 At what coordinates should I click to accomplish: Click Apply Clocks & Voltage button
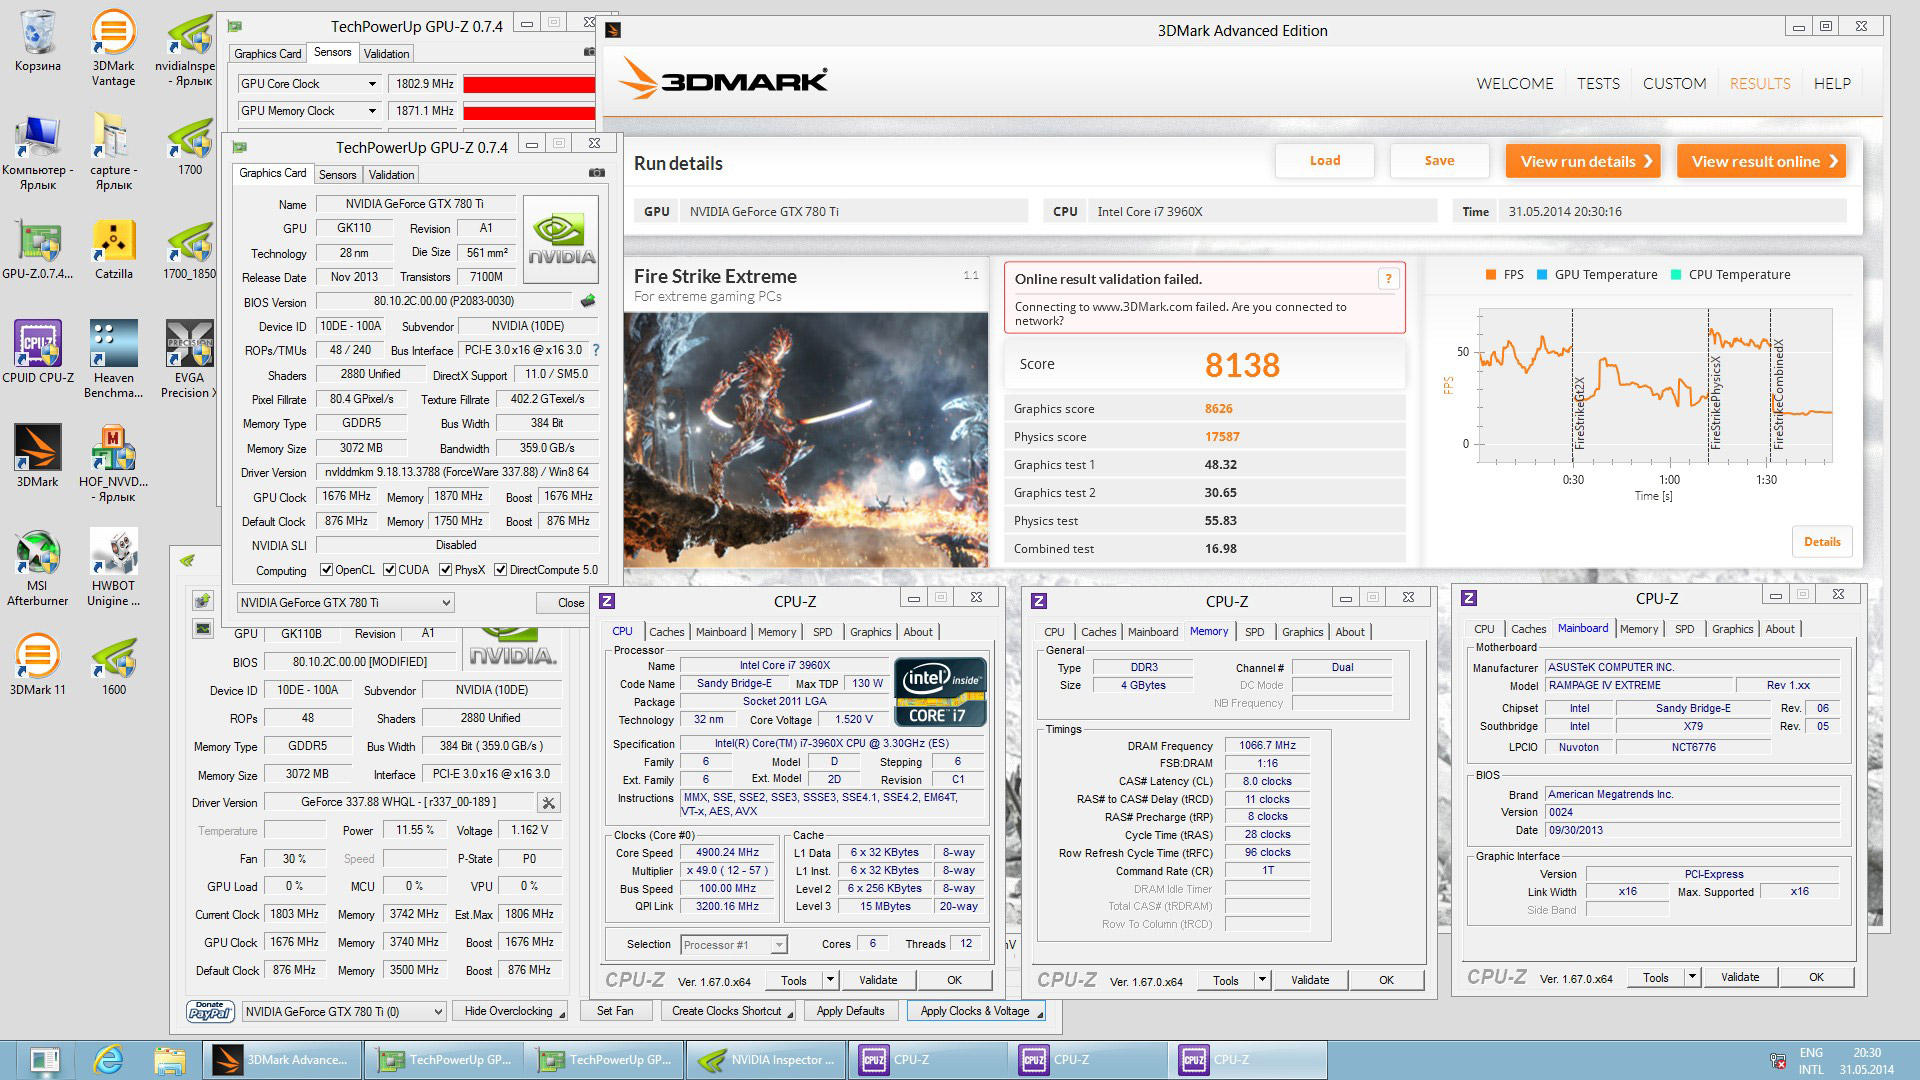pos(975,1011)
